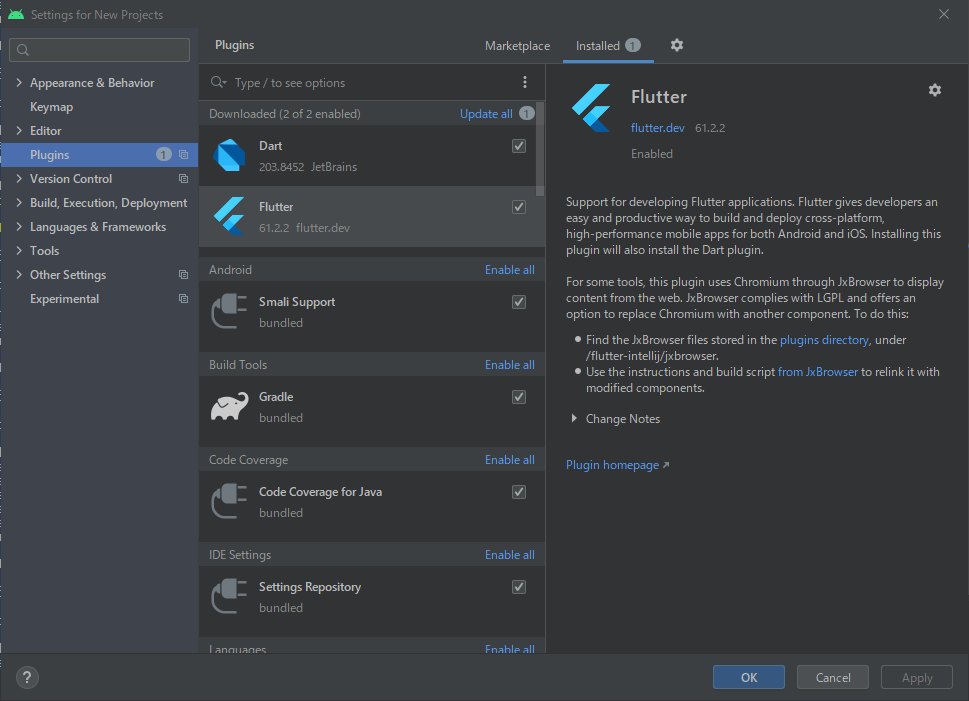
Task: Expand the Change Notes disclosure triangle
Action: click(x=574, y=418)
